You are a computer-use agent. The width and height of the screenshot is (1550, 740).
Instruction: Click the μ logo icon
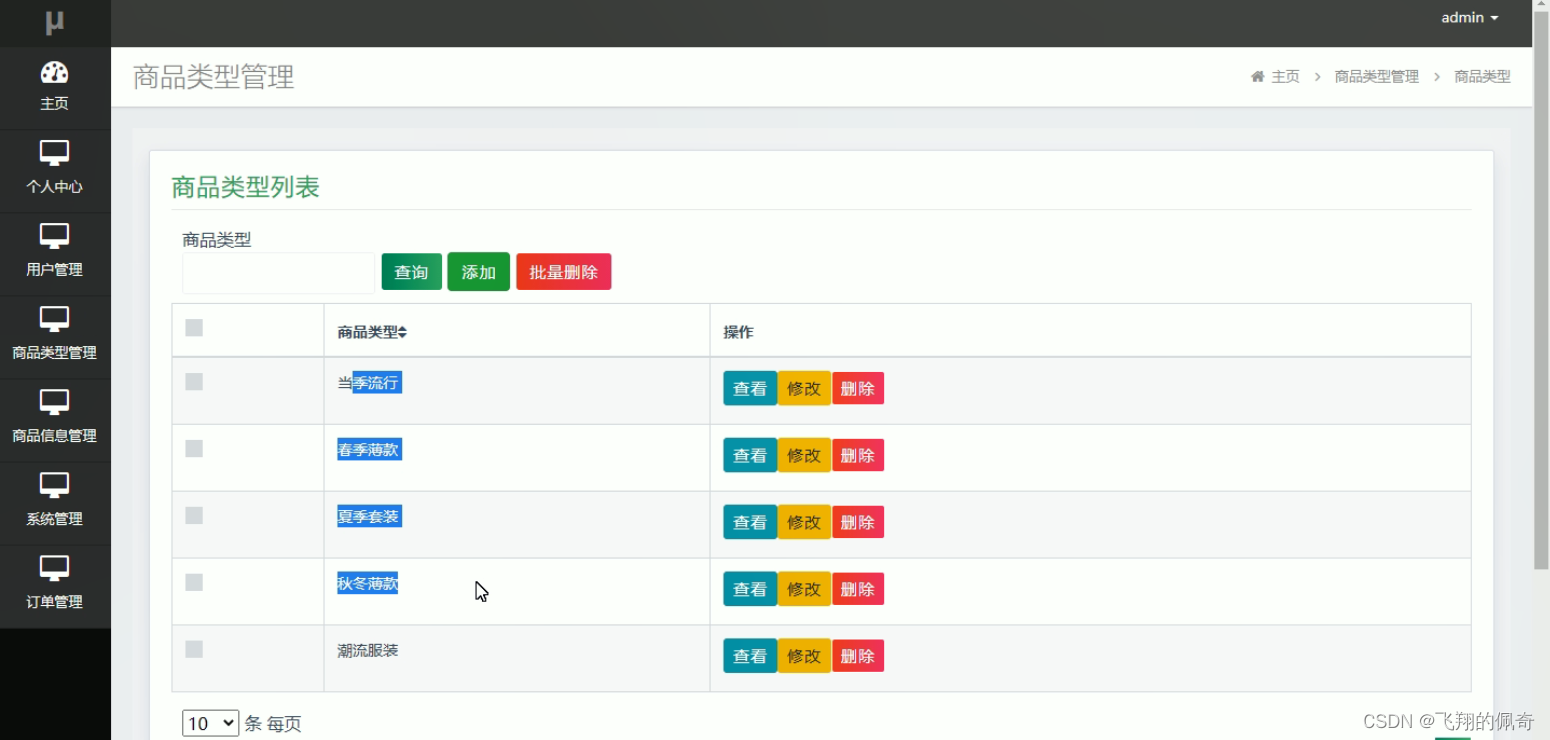click(55, 21)
